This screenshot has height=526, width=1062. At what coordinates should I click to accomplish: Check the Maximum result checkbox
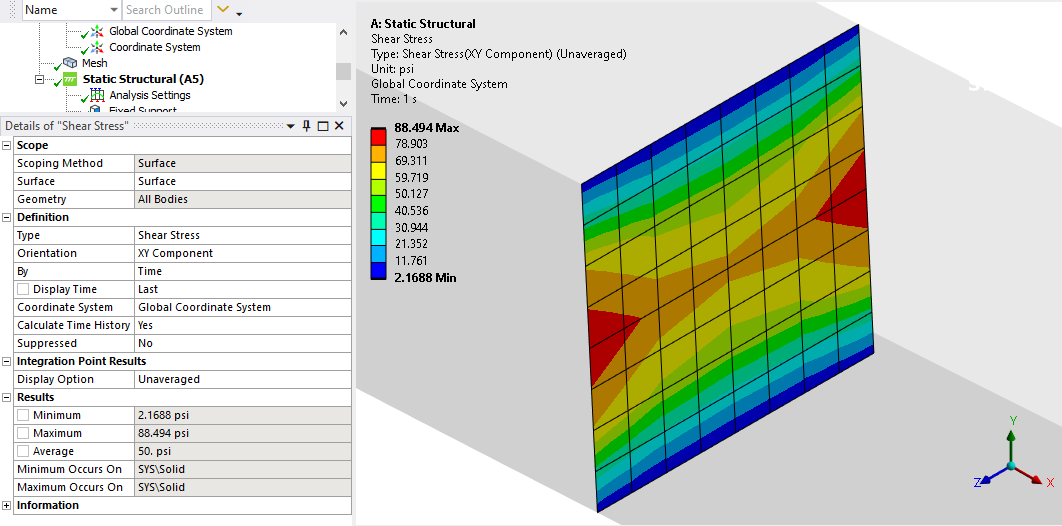pos(23,434)
